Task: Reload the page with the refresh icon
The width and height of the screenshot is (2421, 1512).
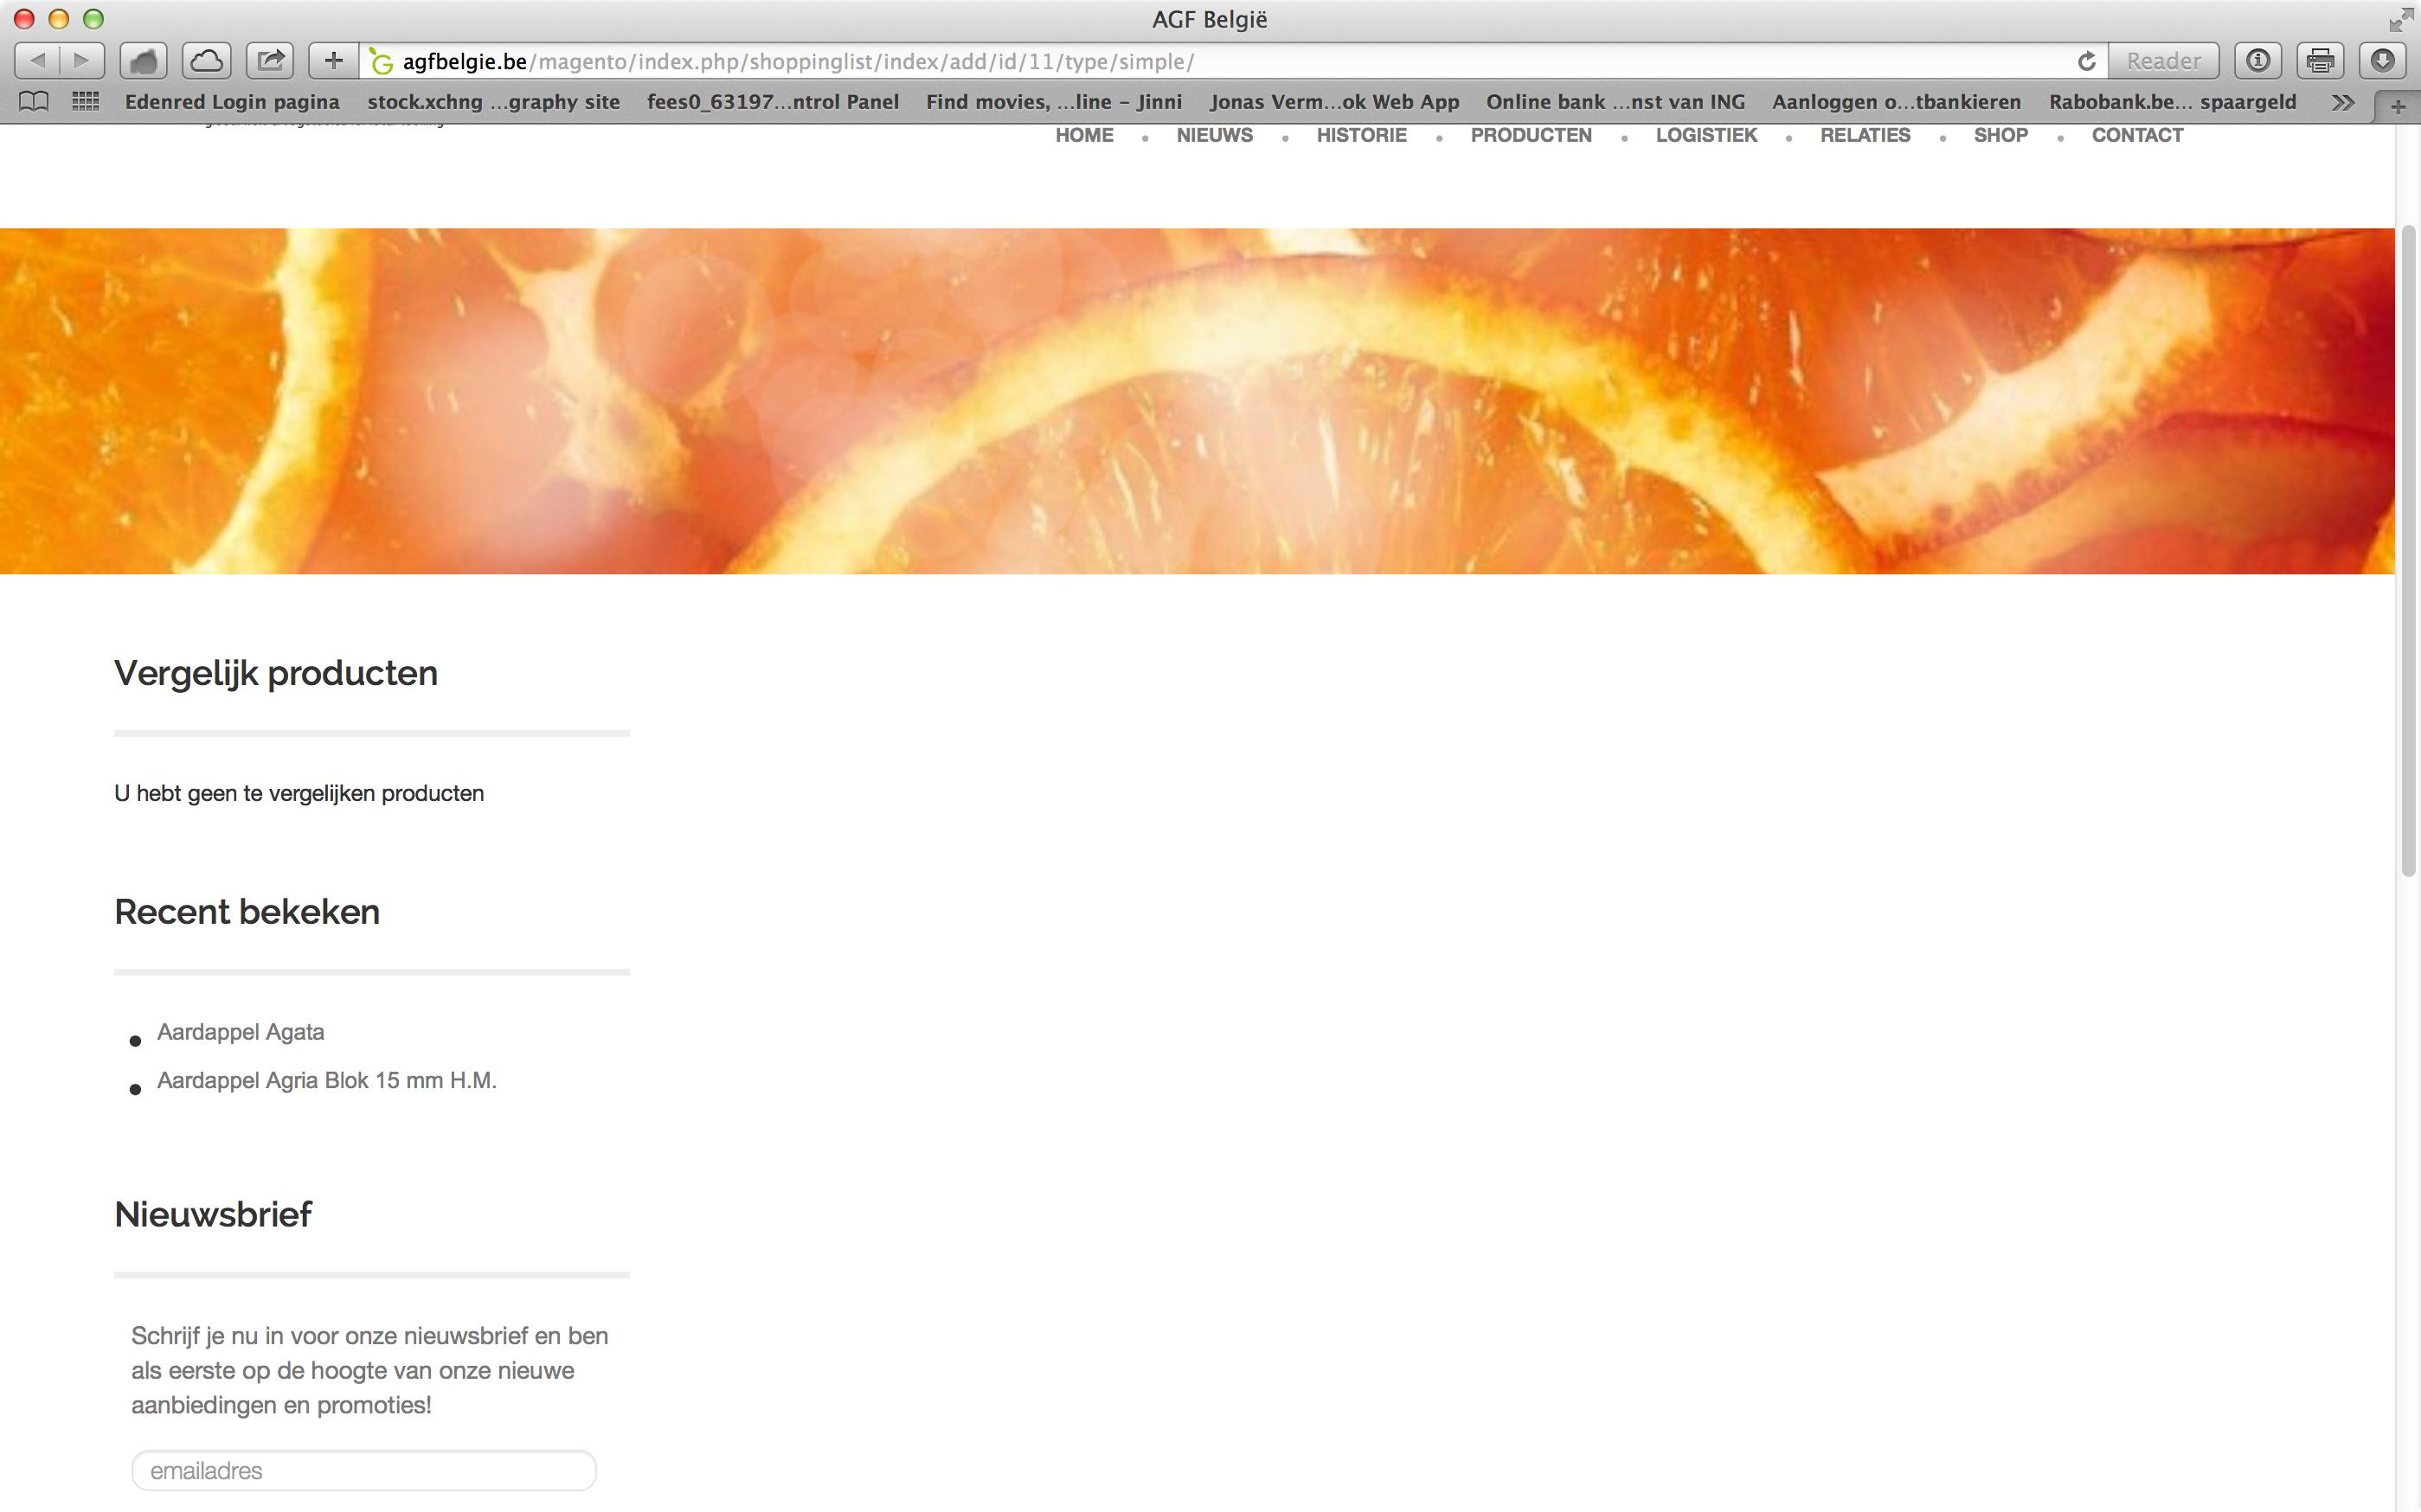Action: (x=2086, y=61)
